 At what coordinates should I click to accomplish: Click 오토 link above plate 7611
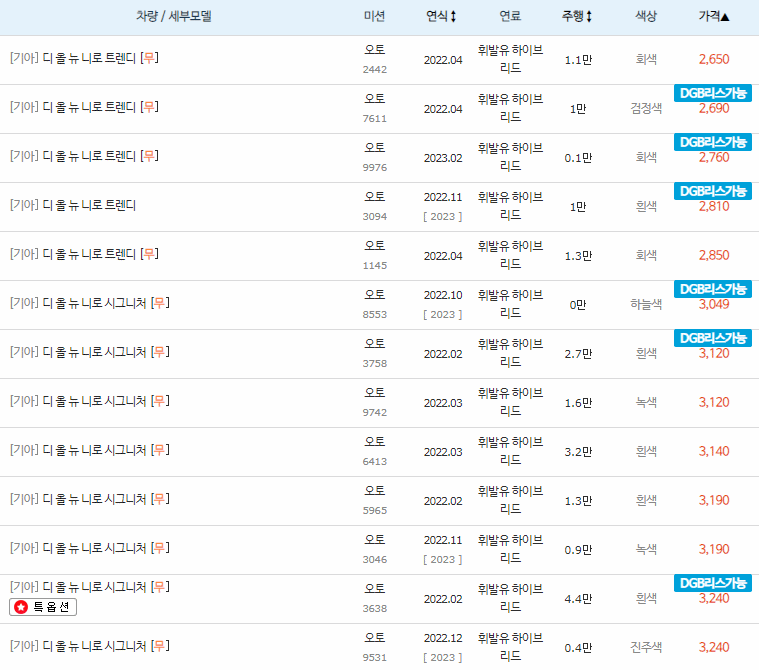(375, 98)
